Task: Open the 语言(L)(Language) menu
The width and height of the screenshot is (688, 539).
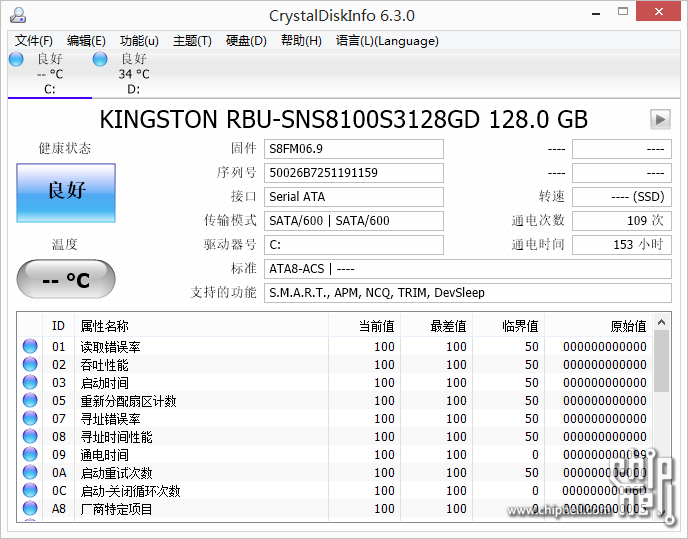Action: click(x=387, y=41)
